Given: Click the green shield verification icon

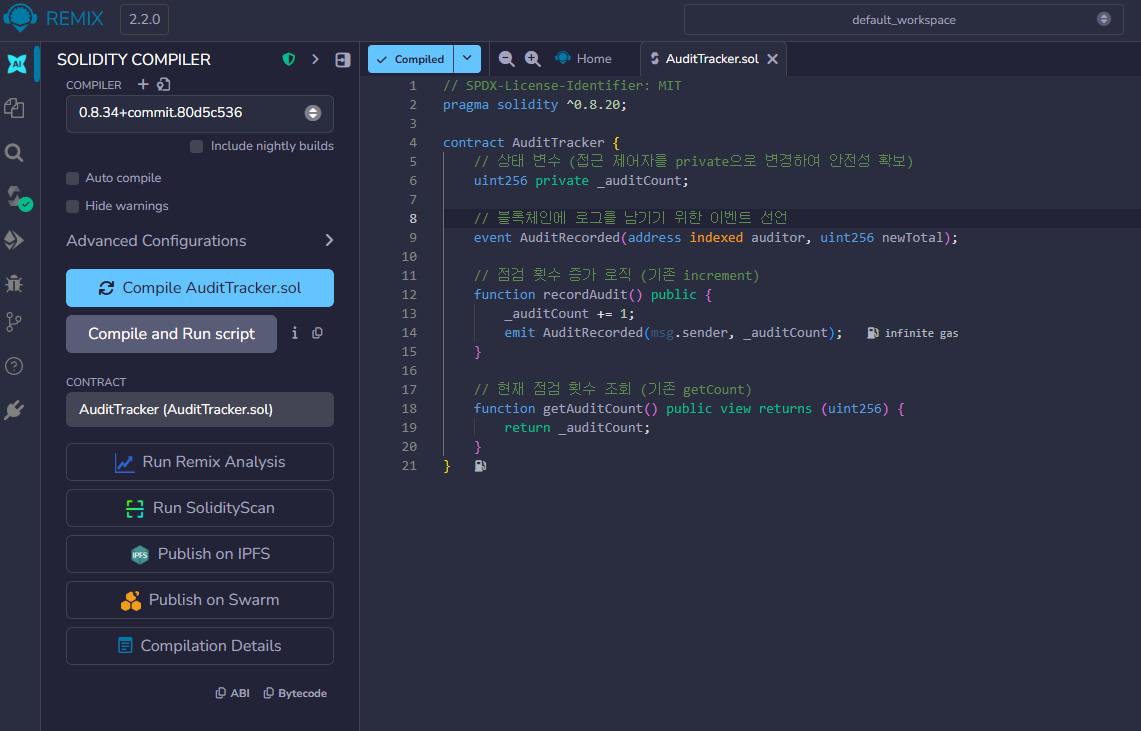Looking at the screenshot, I should coord(289,60).
